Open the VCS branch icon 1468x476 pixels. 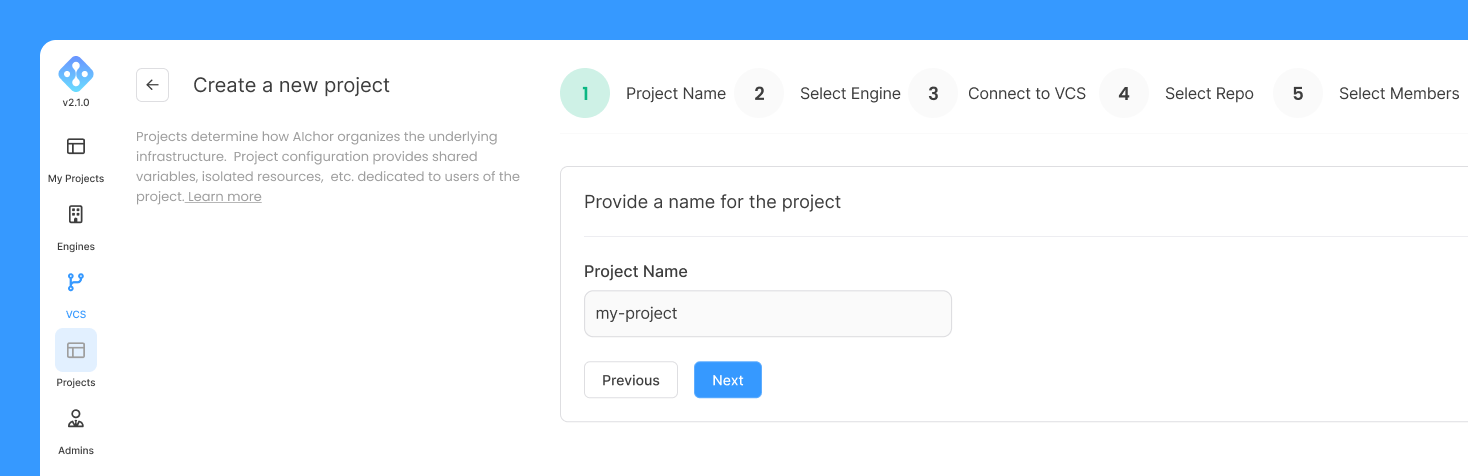[76, 282]
